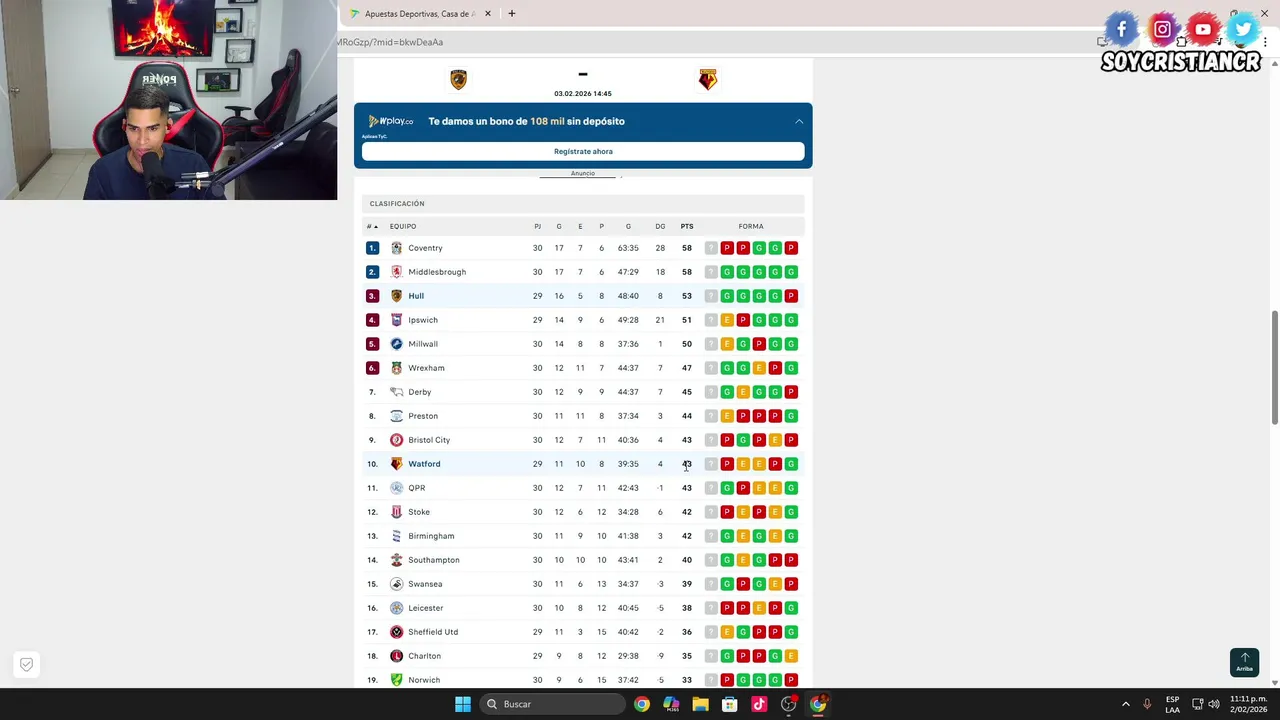
Task: Click Coventry's 58 points value
Action: 687,248
